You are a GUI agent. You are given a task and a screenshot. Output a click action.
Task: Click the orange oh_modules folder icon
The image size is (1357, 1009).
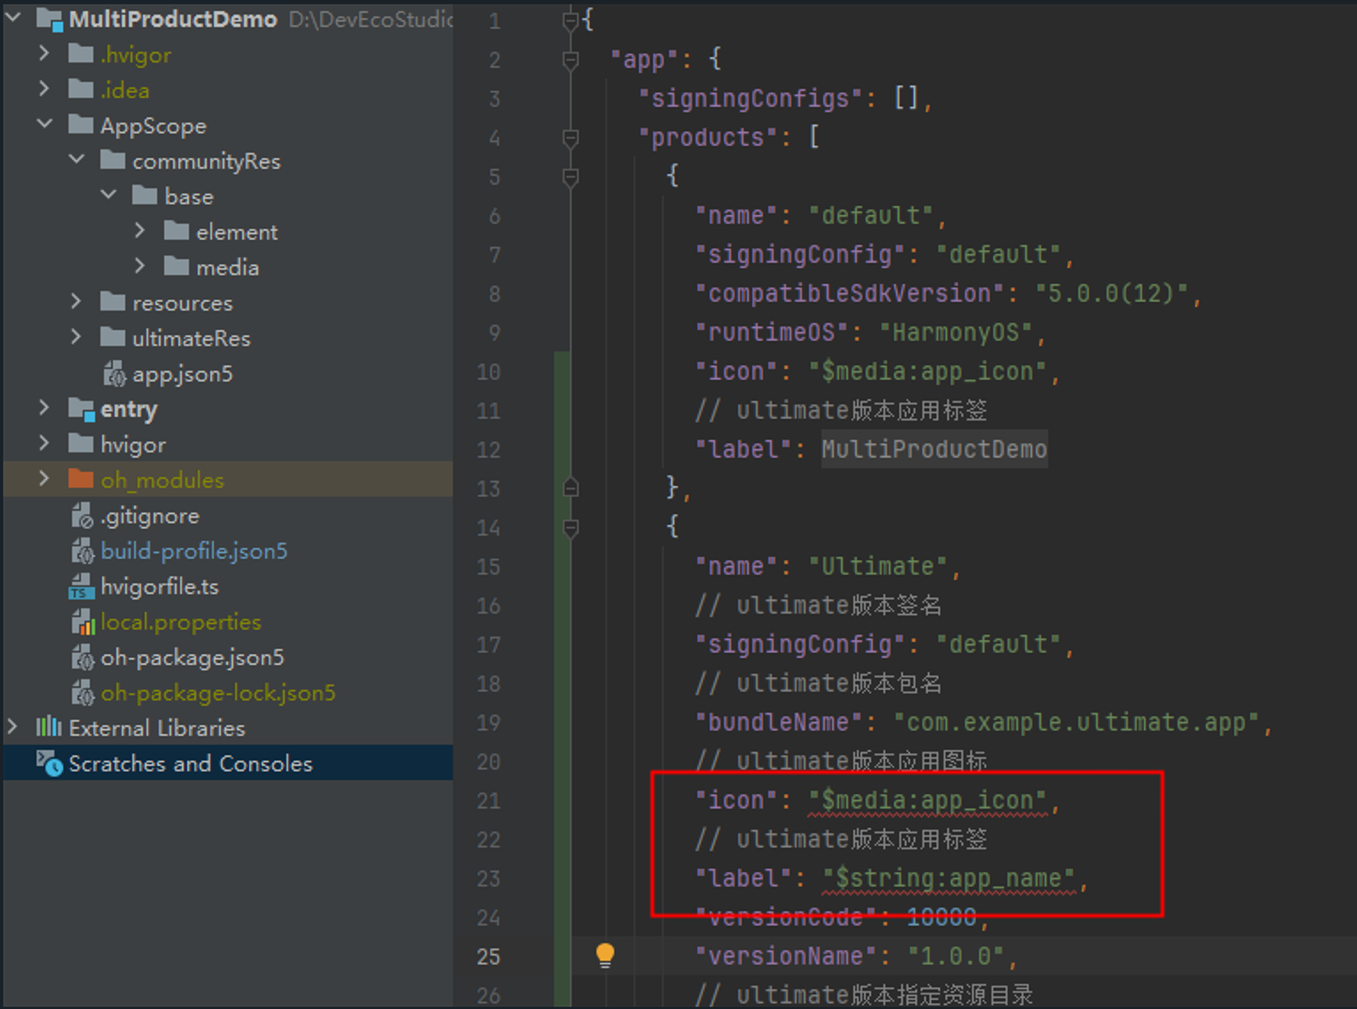(x=81, y=479)
